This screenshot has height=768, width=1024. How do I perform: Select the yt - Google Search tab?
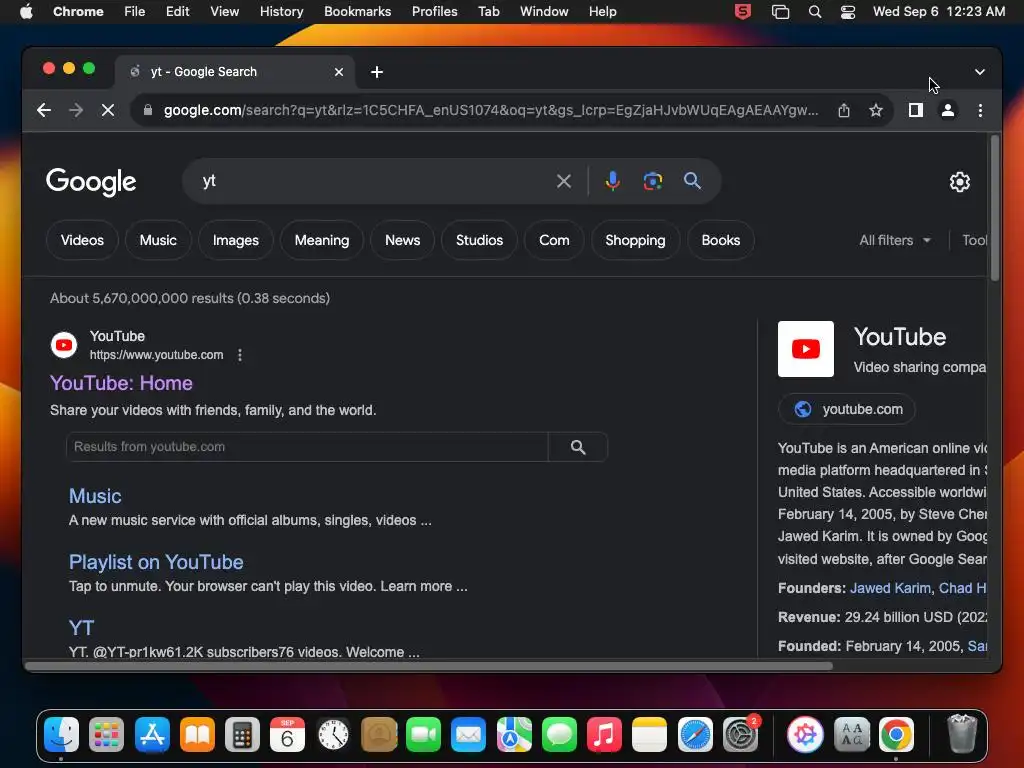pyautogui.click(x=235, y=72)
